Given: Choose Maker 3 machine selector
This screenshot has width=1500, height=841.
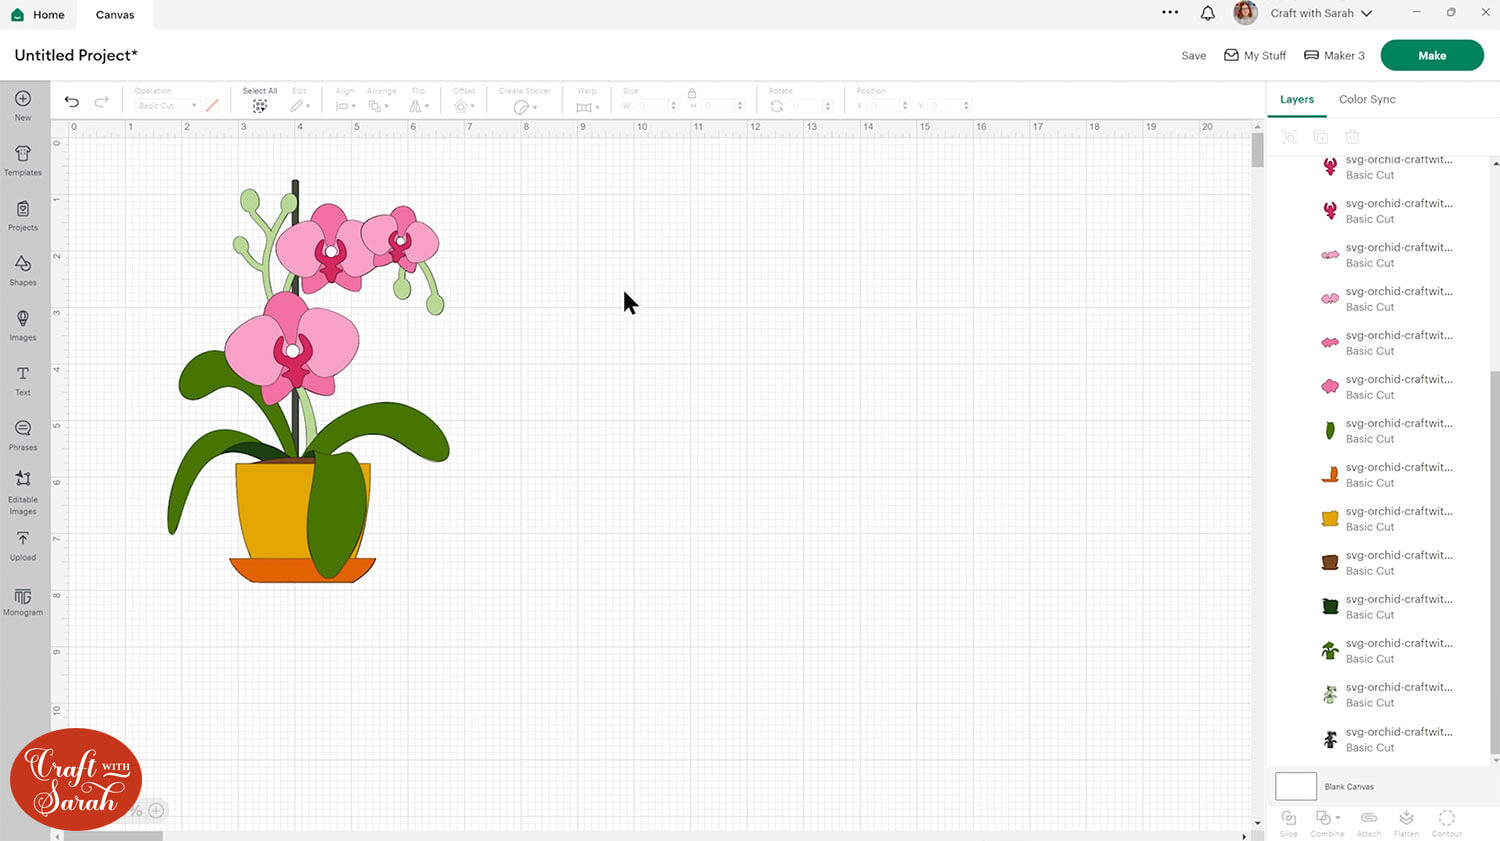Looking at the screenshot, I should [1334, 56].
